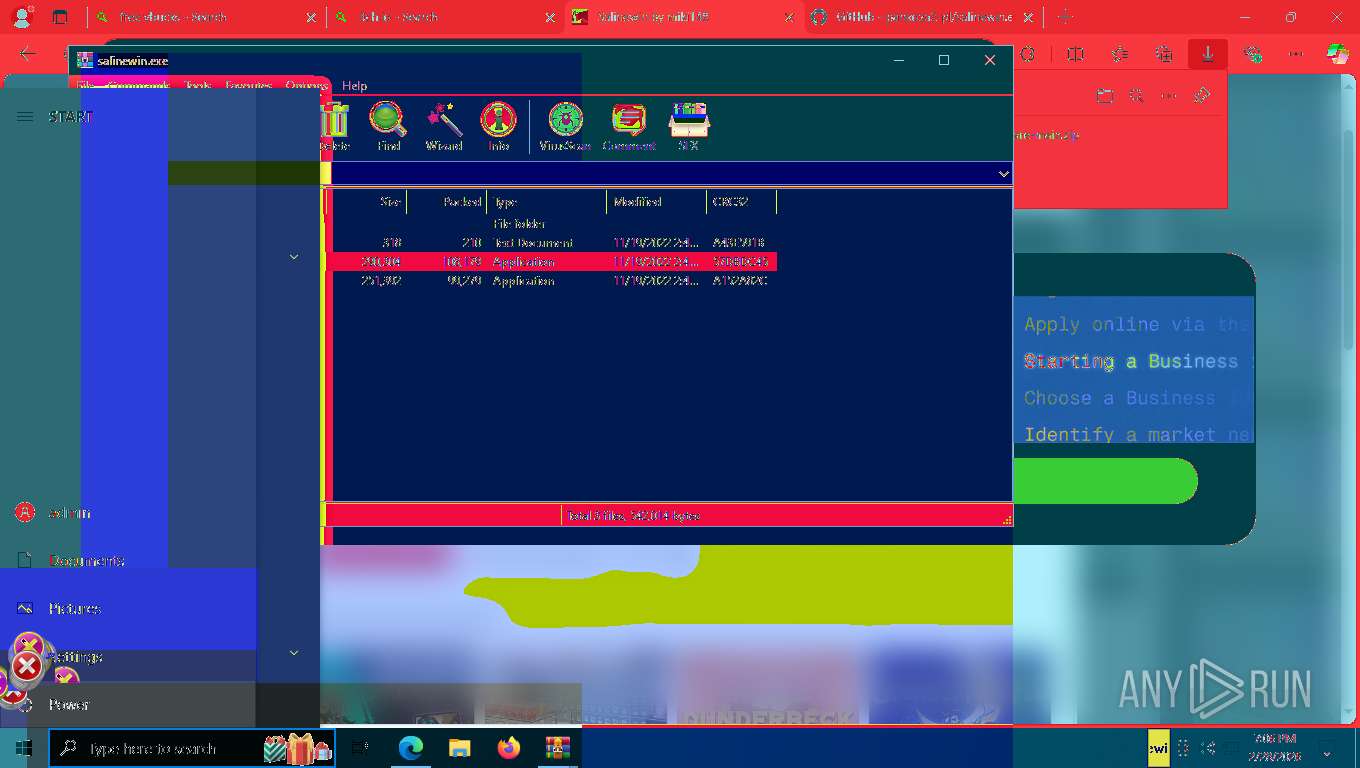The height and width of the screenshot is (768, 1360).
Task: Click 'Identify a market' text on webpage
Action: (1120, 434)
